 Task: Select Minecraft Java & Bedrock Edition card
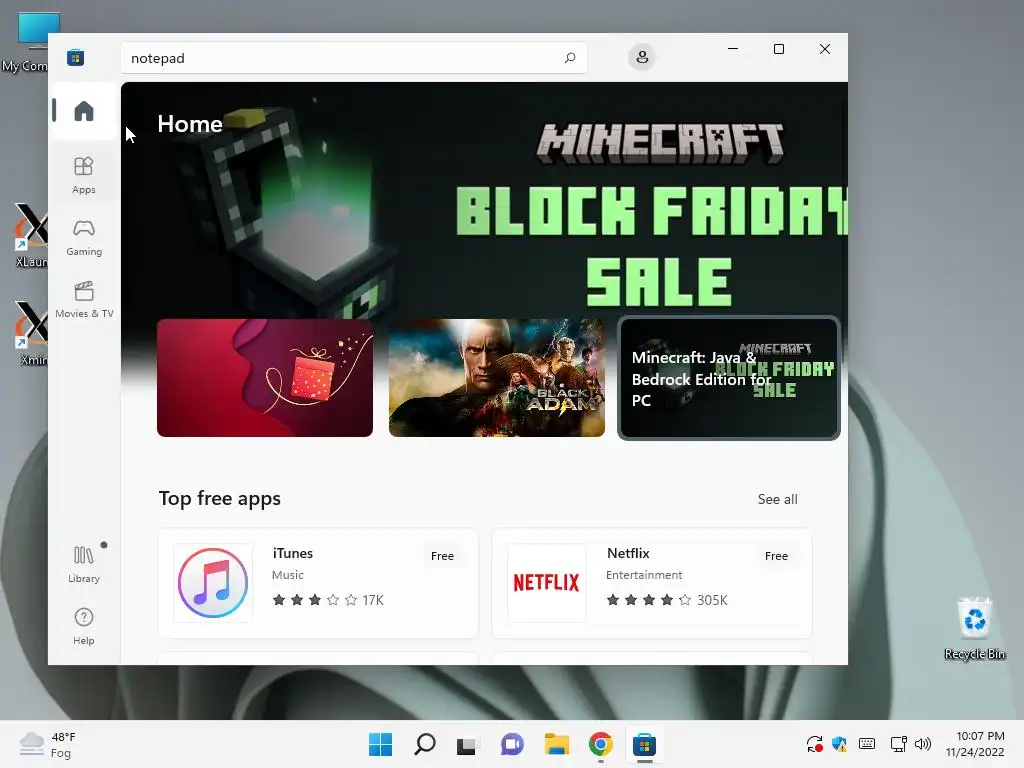(729, 378)
